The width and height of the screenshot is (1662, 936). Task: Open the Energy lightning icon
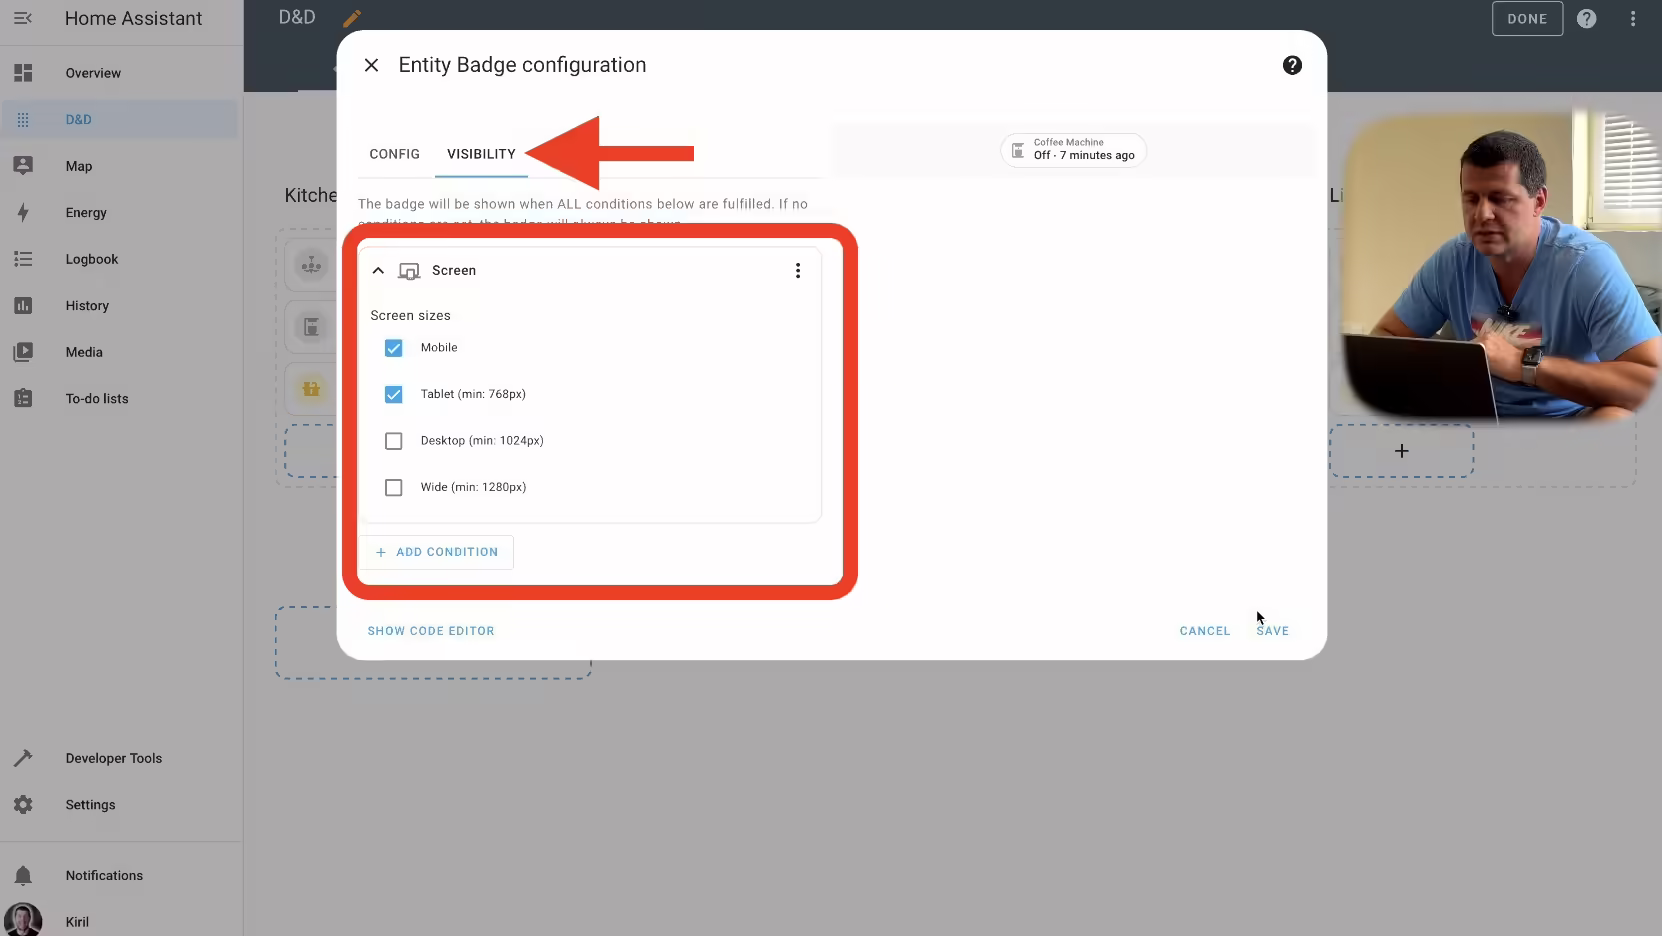(23, 212)
